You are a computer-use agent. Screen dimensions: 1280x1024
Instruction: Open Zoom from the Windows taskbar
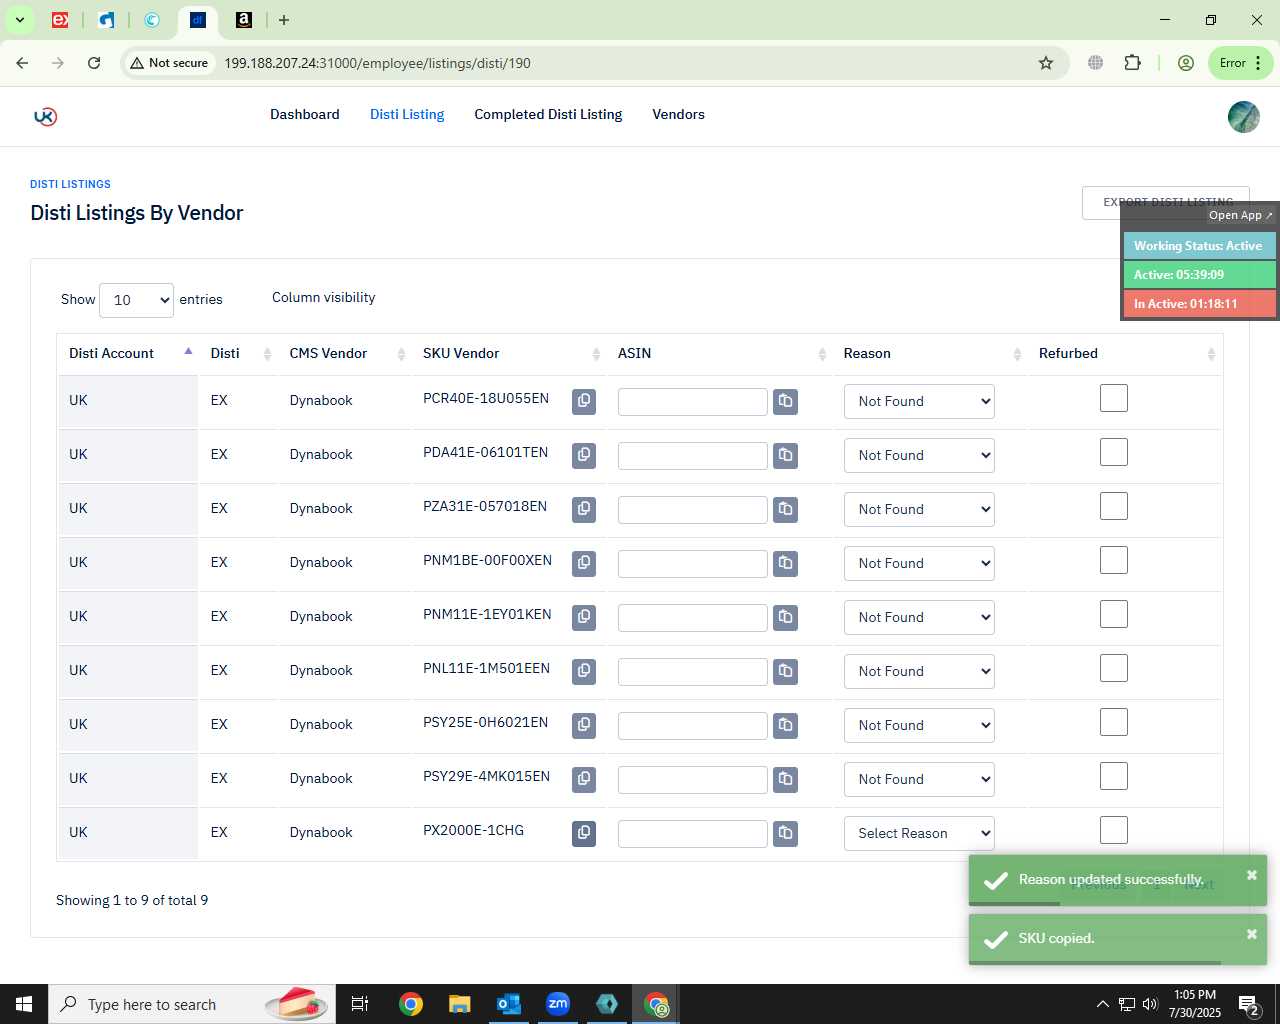(558, 1004)
